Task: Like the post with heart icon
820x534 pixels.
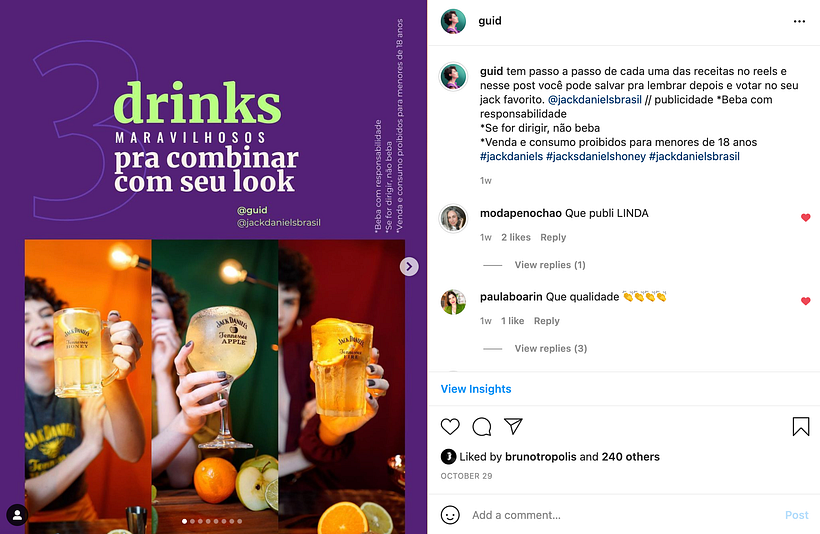Action: point(450,427)
